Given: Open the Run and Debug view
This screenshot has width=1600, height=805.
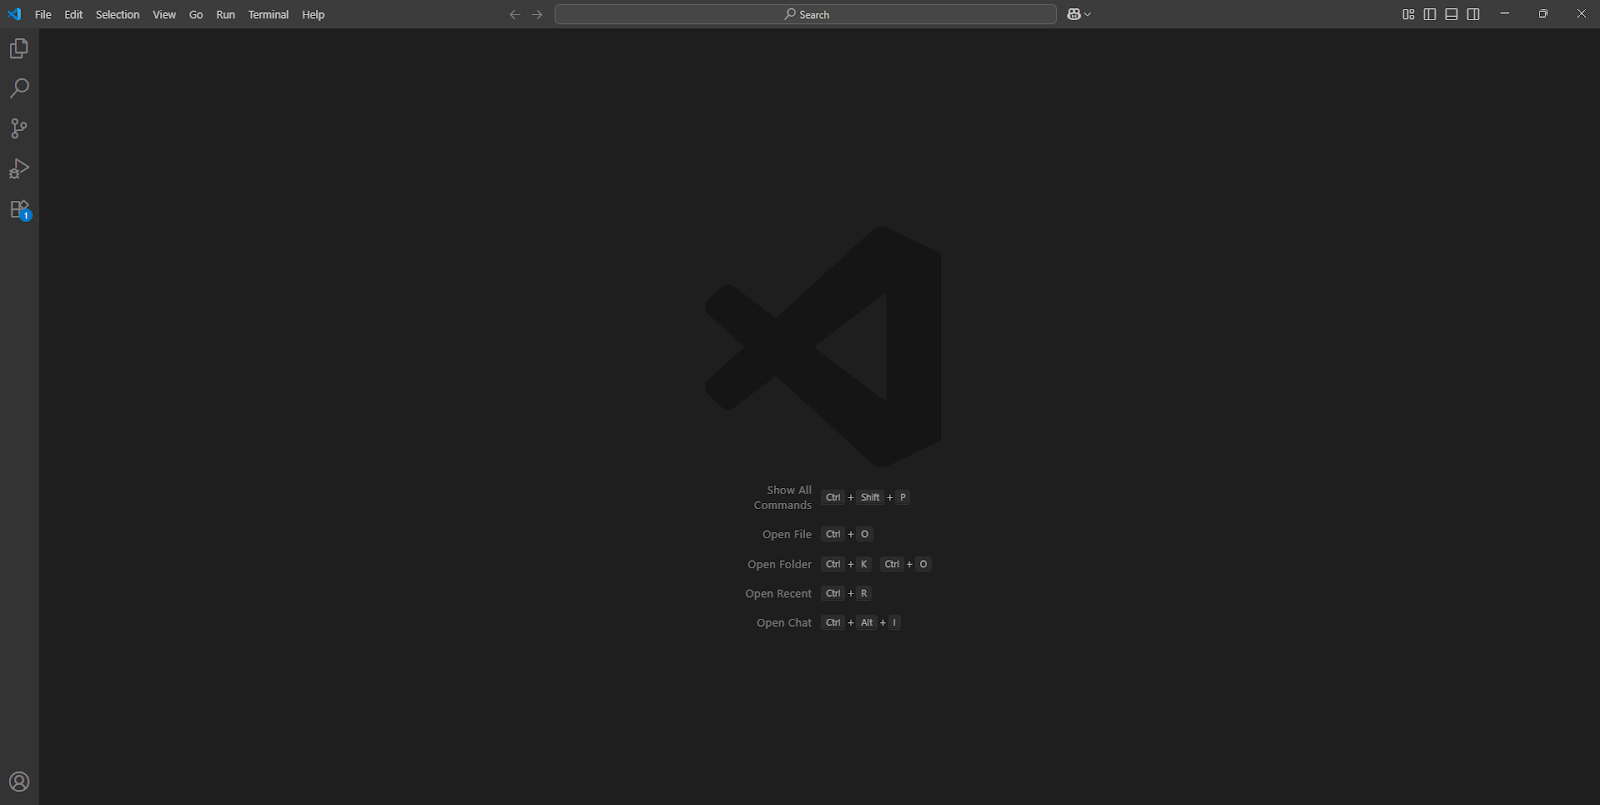Looking at the screenshot, I should click(x=19, y=168).
